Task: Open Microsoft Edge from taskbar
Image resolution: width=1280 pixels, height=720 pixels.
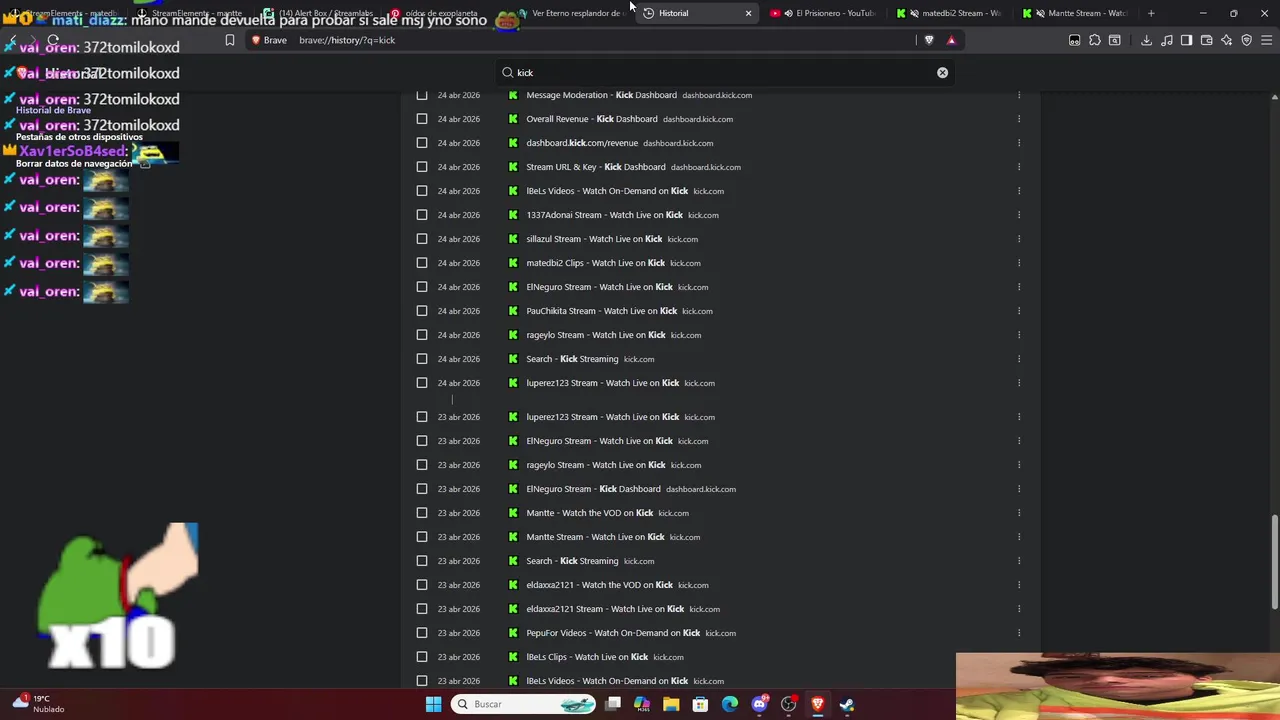Action: 730,704
